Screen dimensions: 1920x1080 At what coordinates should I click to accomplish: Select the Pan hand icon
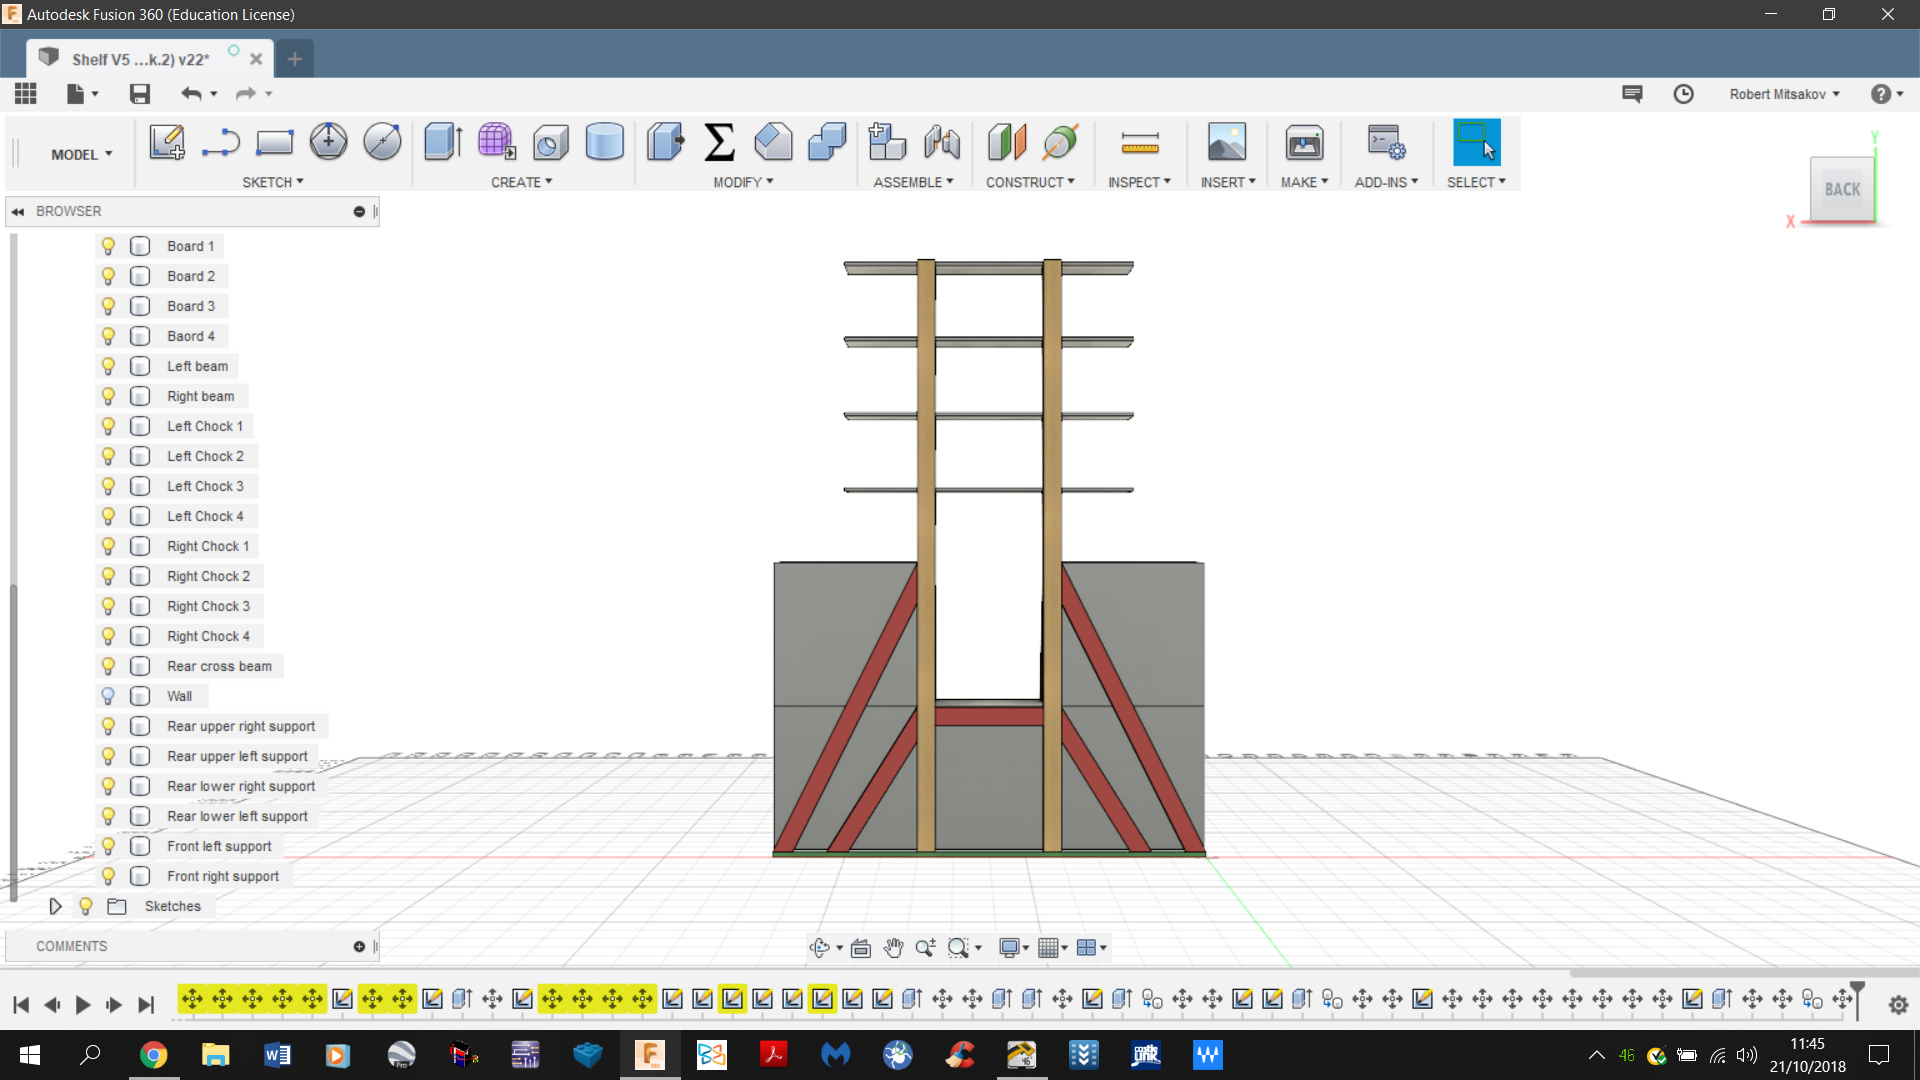pyautogui.click(x=893, y=948)
